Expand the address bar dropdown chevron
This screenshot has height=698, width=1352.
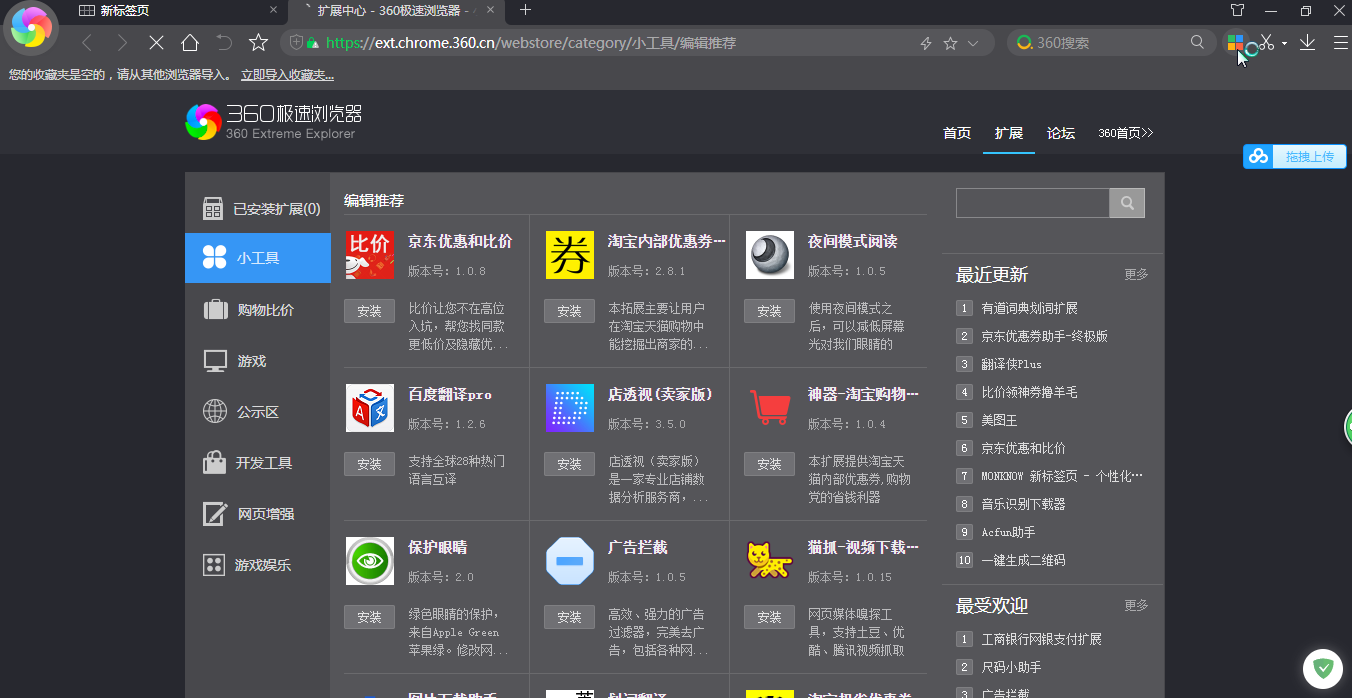click(973, 43)
